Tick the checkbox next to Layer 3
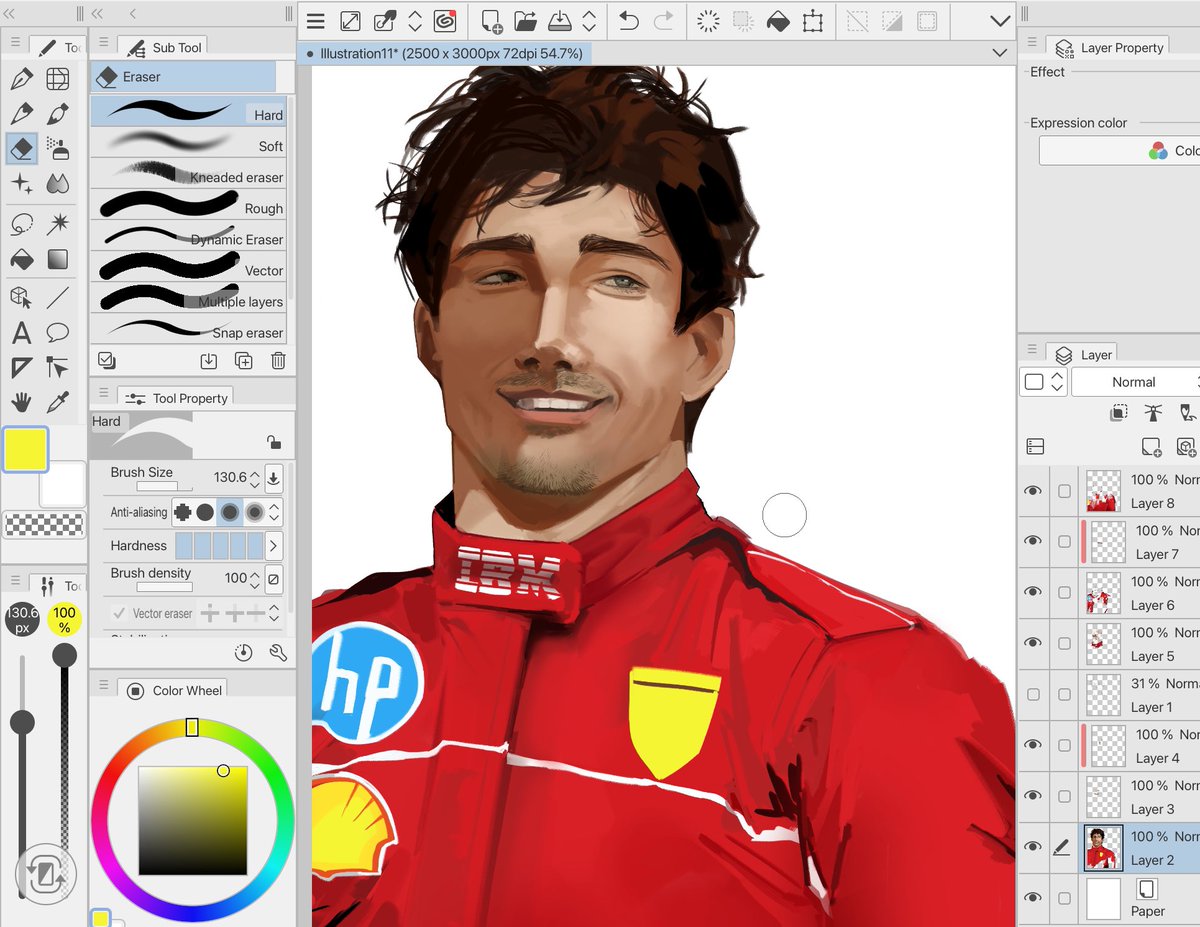Image resolution: width=1200 pixels, height=927 pixels. 1064,796
